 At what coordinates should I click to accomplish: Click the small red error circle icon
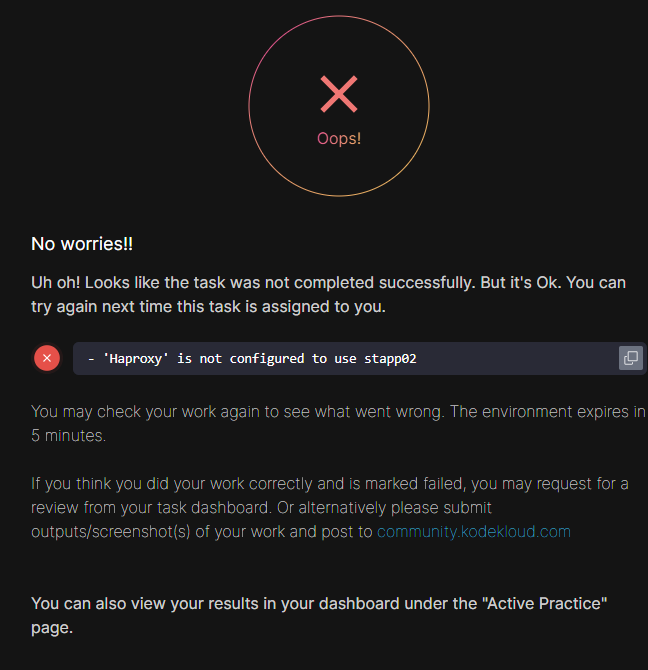click(47, 358)
